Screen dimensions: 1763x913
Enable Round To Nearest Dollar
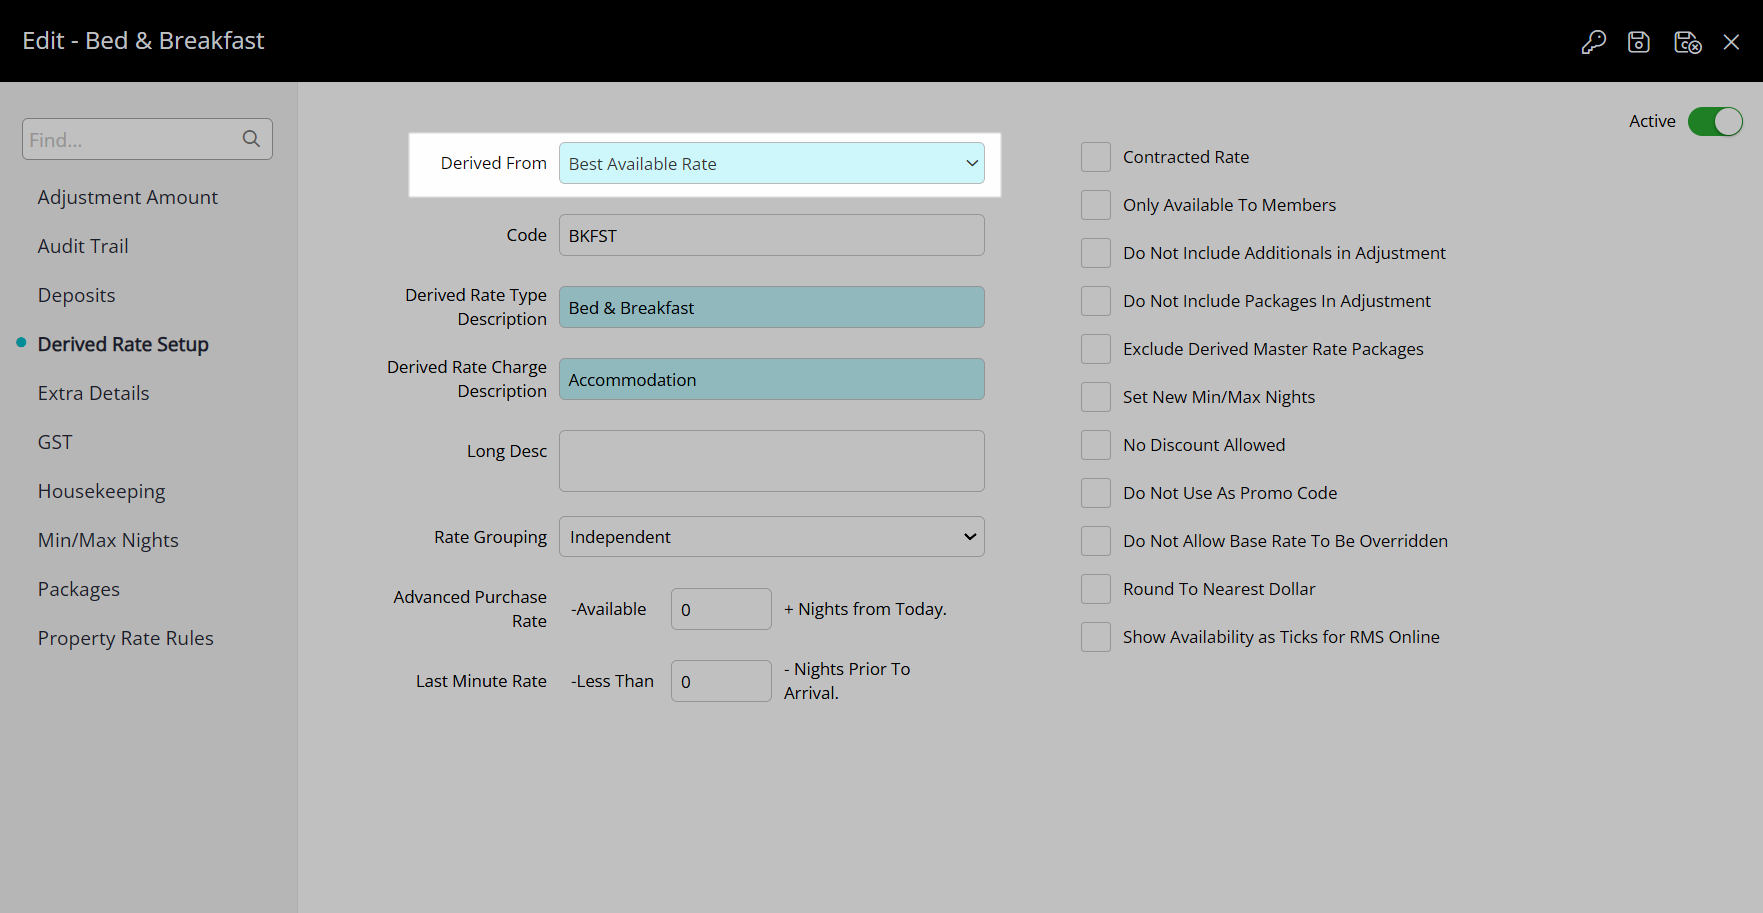tap(1096, 589)
